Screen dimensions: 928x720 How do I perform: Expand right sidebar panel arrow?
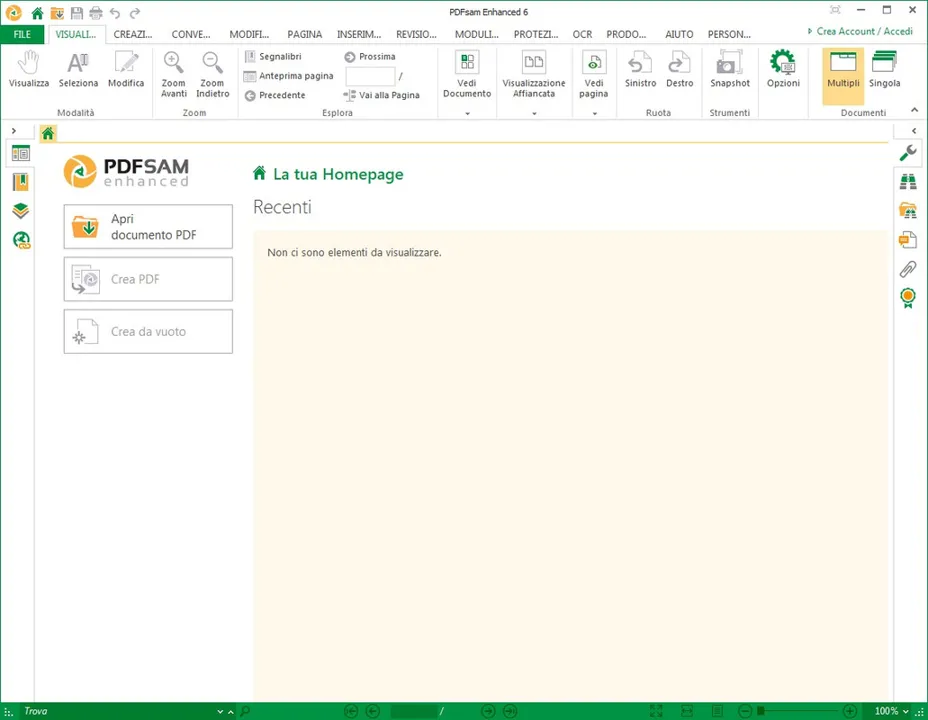coord(914,131)
